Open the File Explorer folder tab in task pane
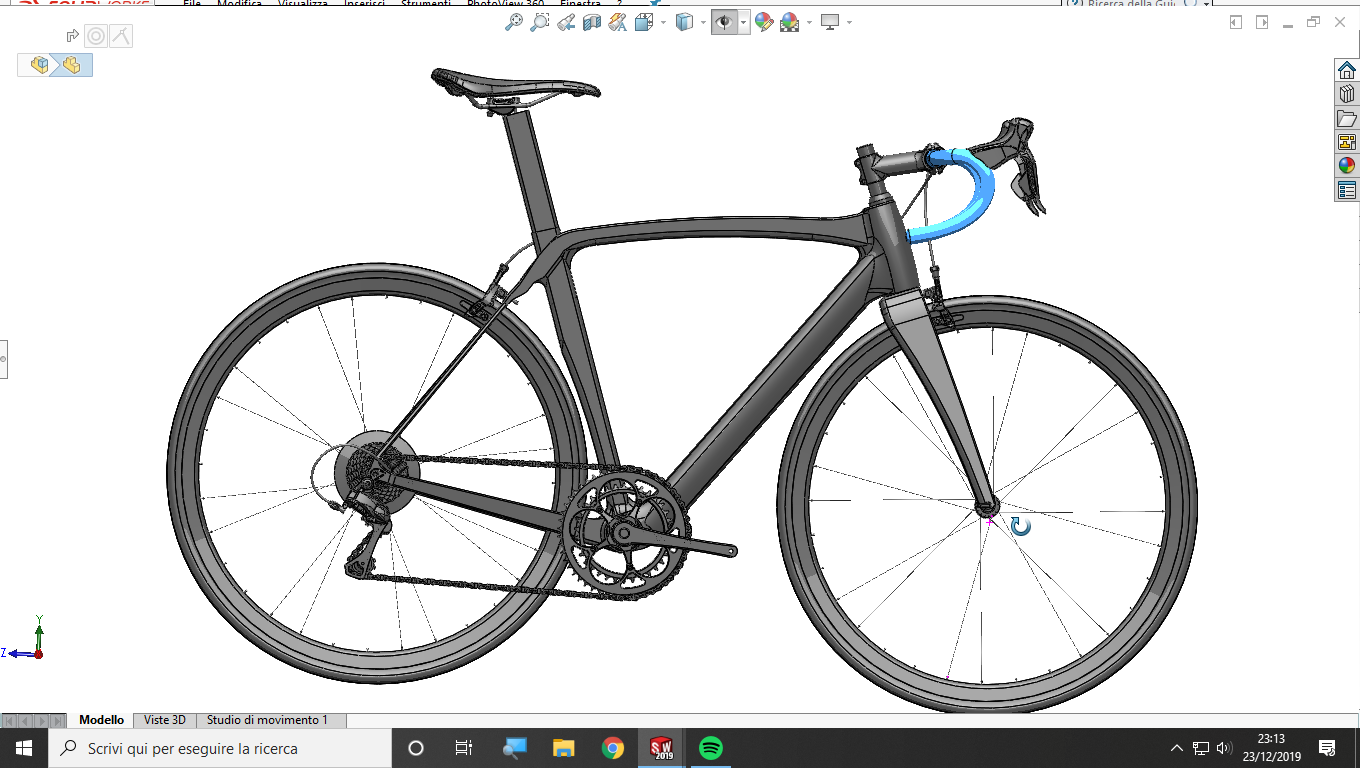This screenshot has height=768, width=1360. pyautogui.click(x=1347, y=118)
